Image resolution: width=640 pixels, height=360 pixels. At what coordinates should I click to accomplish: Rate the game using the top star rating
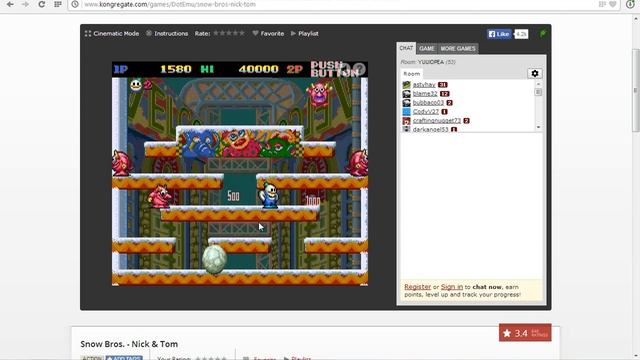click(x=229, y=33)
